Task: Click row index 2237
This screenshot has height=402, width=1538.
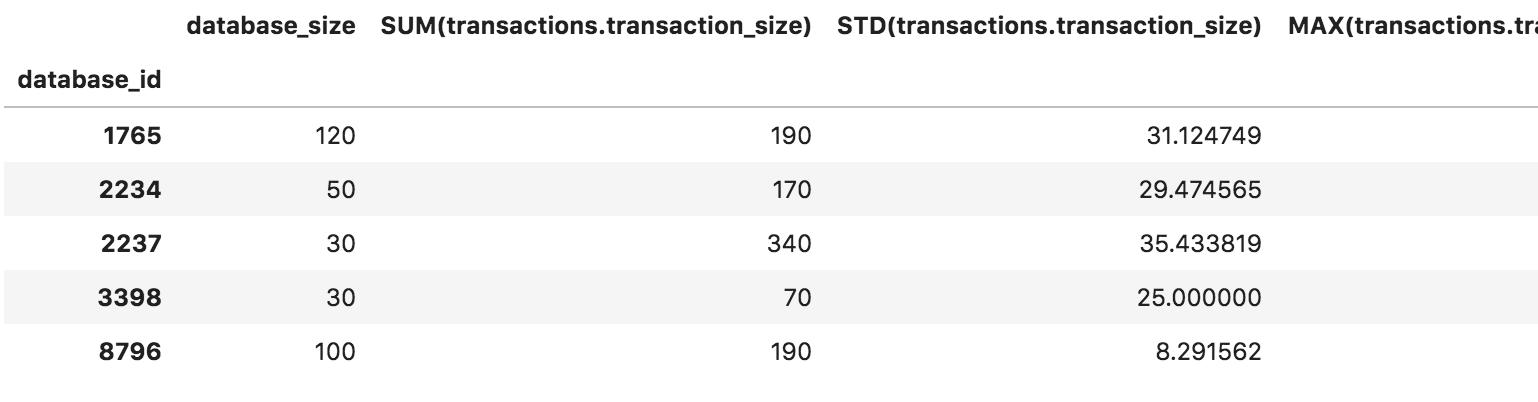Action: point(130,243)
